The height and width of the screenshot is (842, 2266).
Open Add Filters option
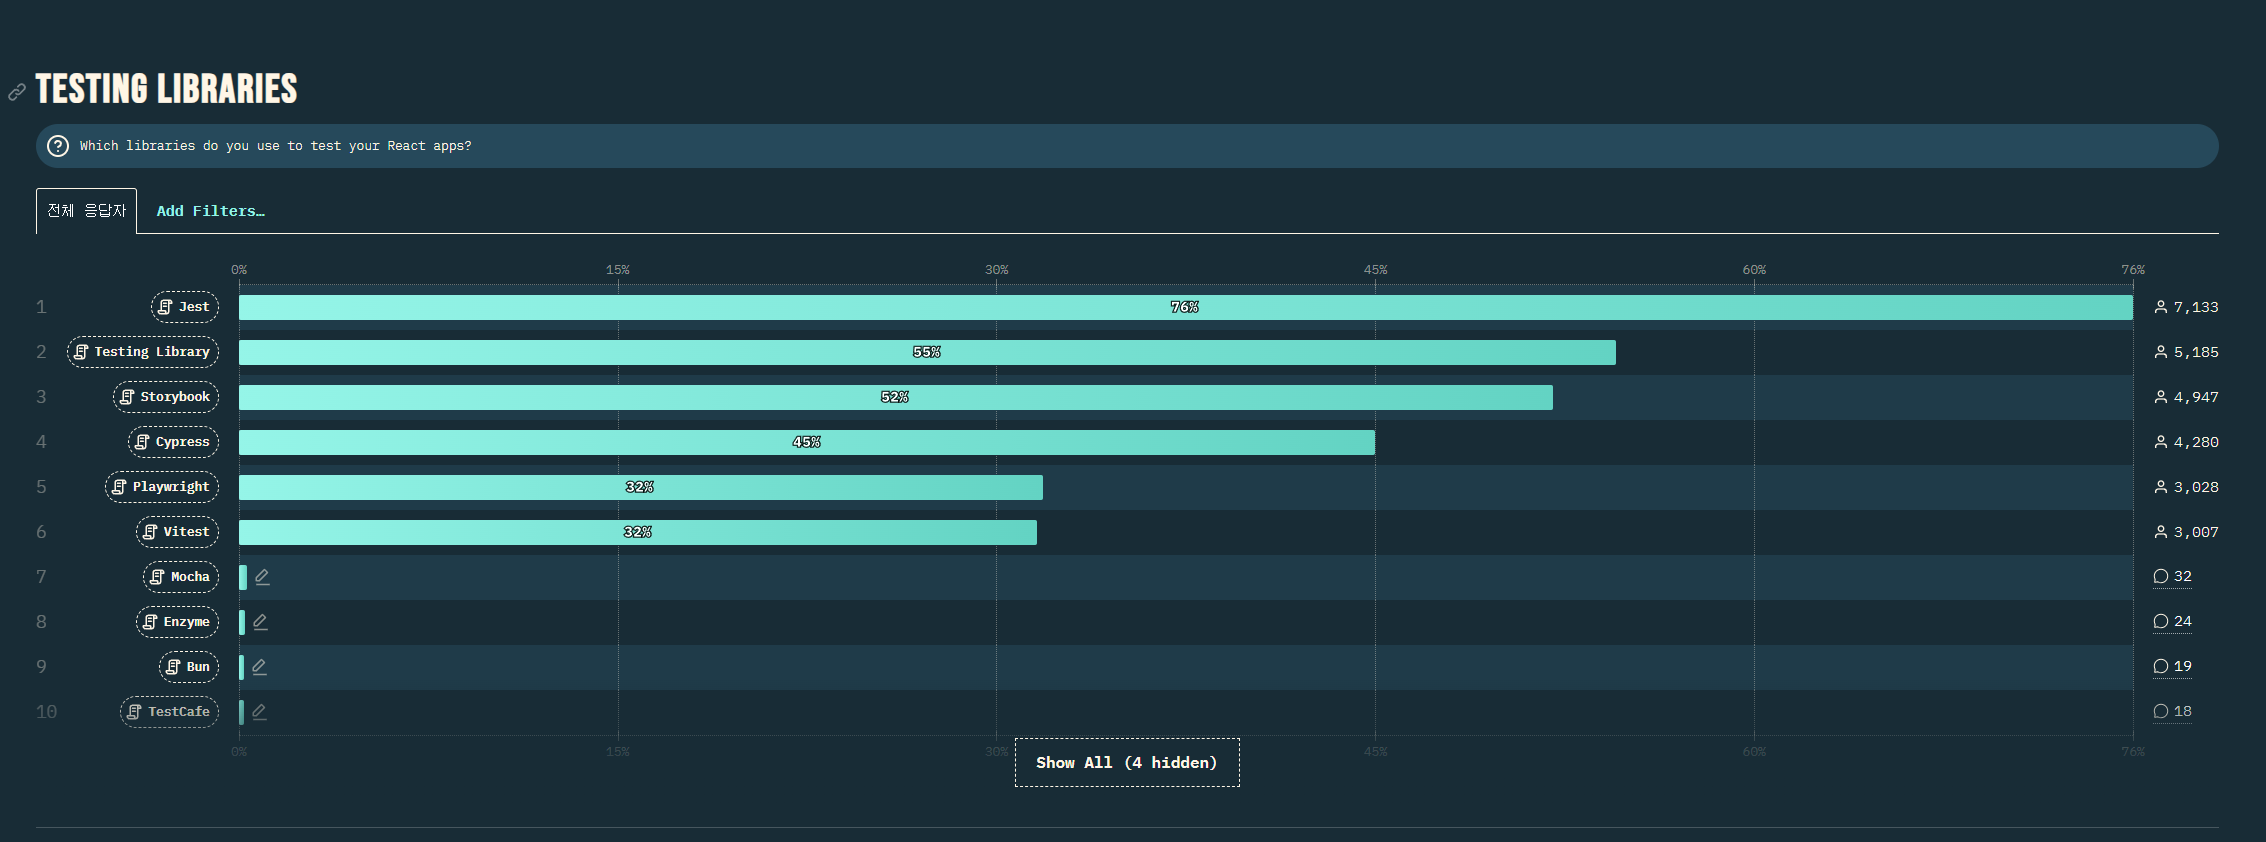pos(210,211)
